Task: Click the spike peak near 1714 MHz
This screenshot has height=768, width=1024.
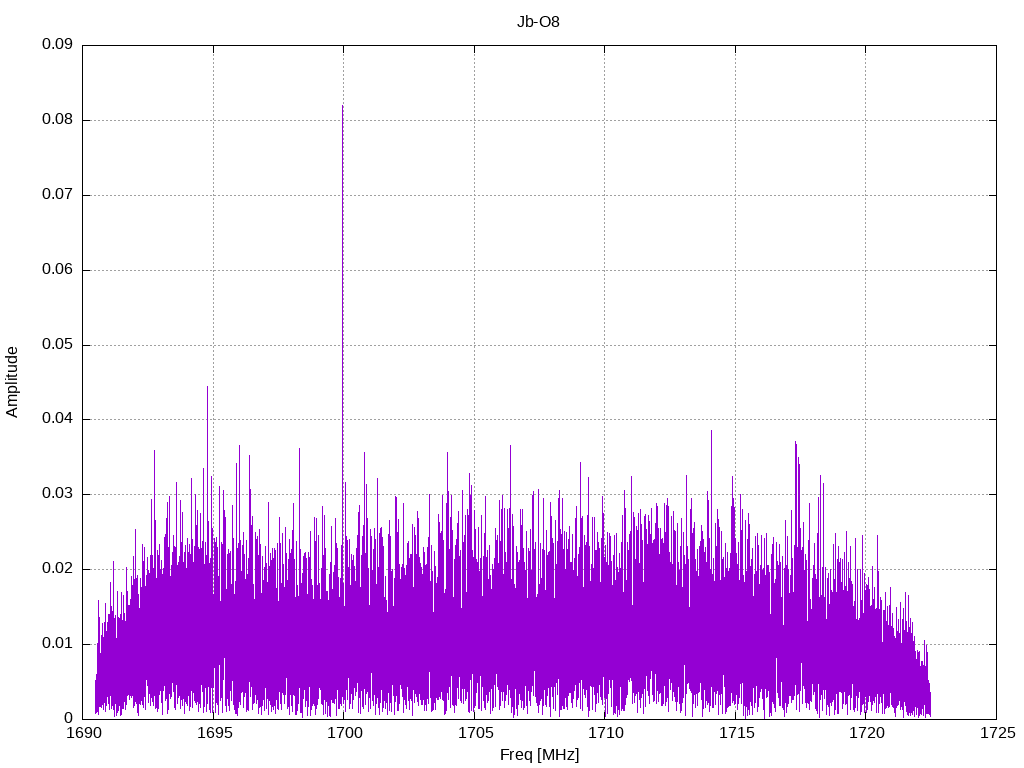Action: (711, 431)
